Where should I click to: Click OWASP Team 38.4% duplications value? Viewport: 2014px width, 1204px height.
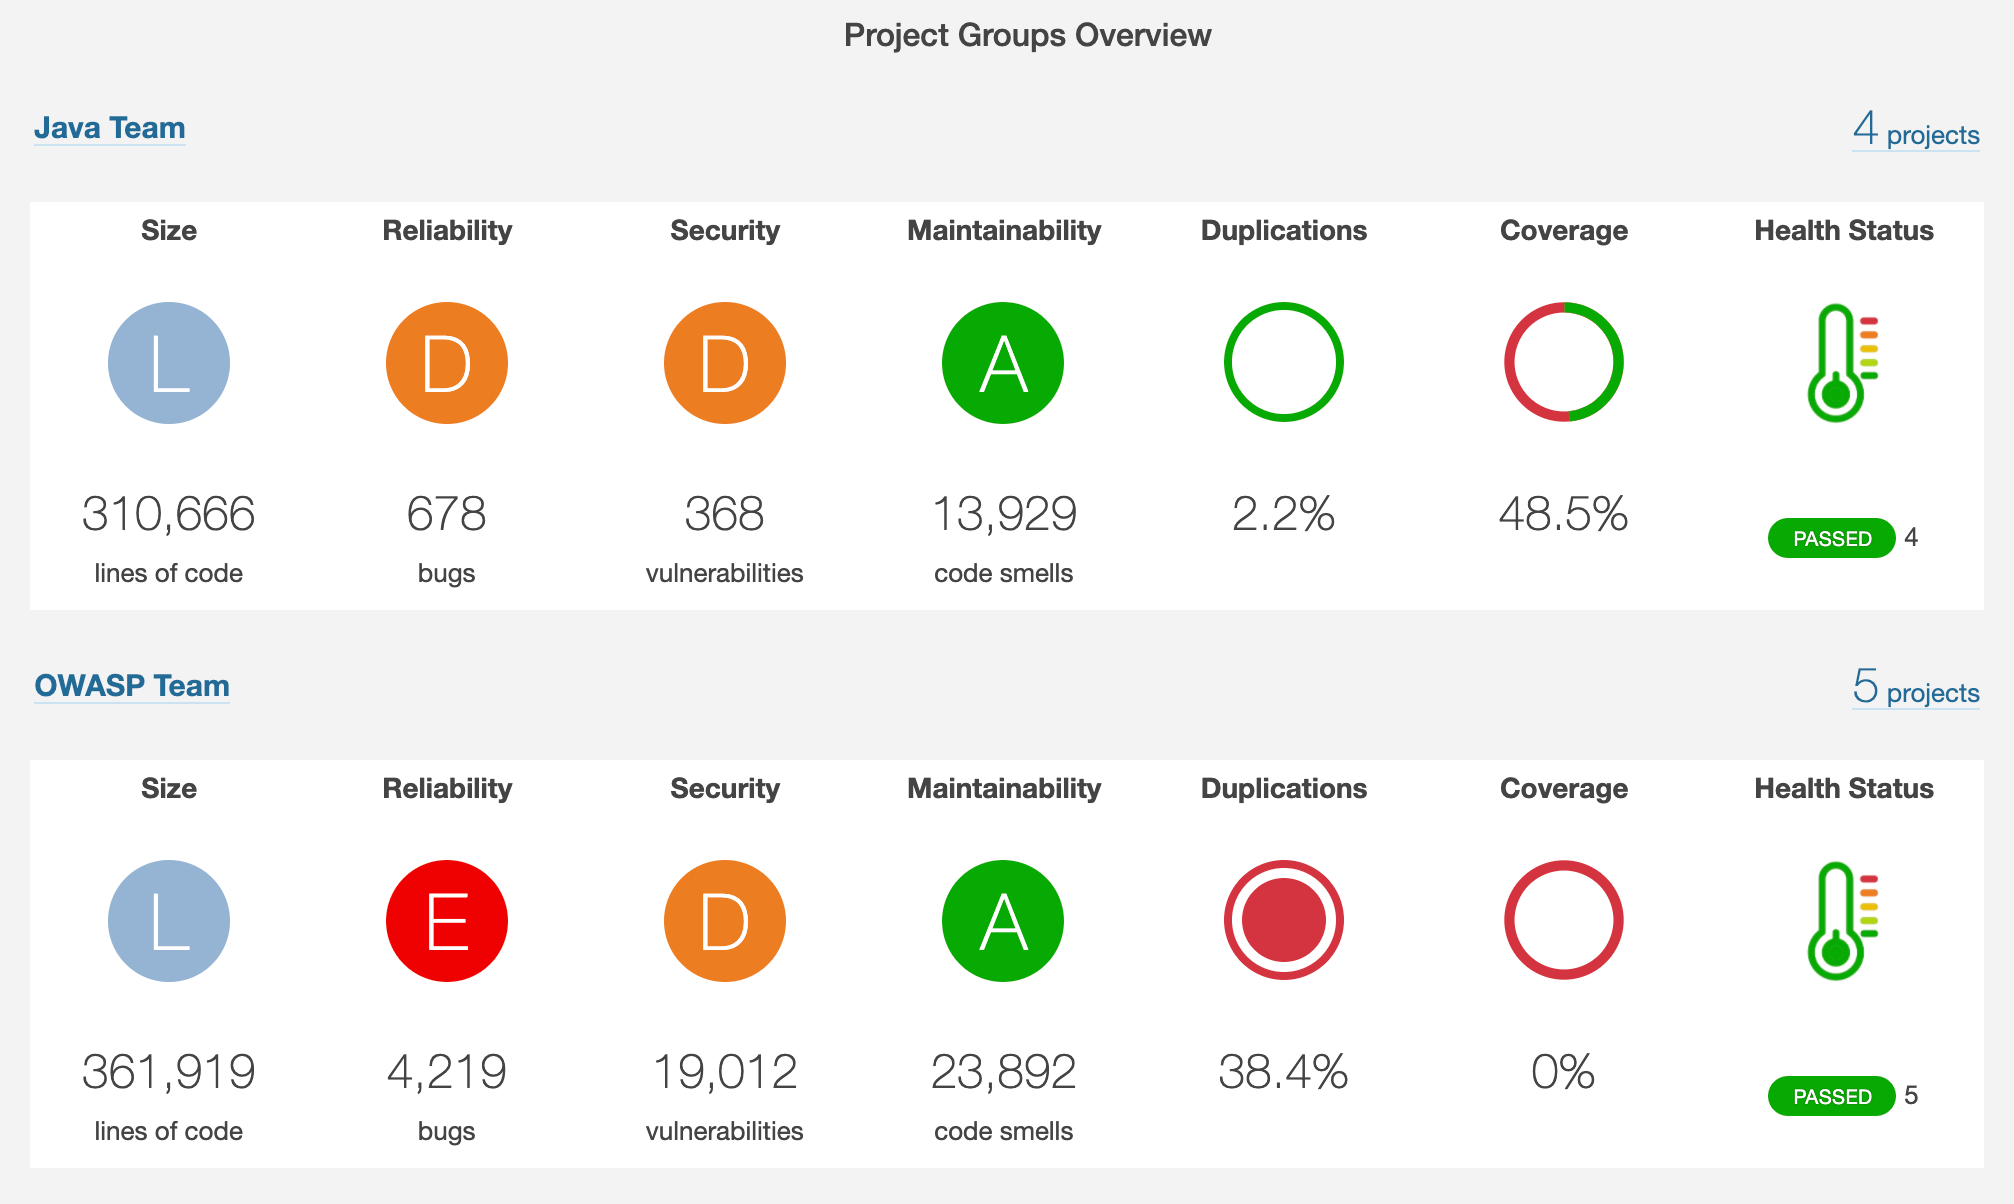(1284, 1072)
